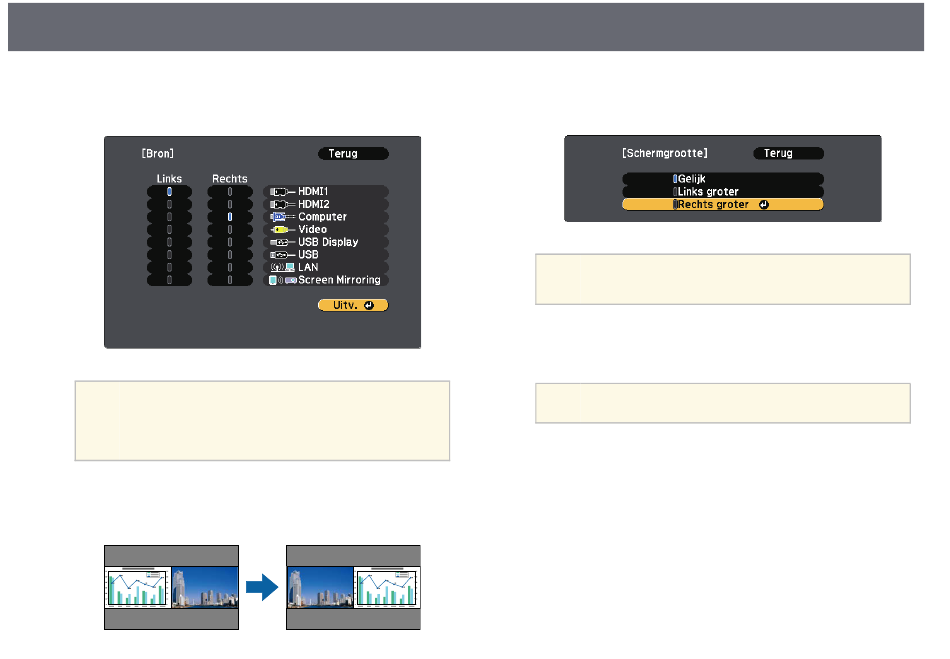Select Computer in the Links column
This screenshot has width=950, height=659.
click(x=169, y=217)
